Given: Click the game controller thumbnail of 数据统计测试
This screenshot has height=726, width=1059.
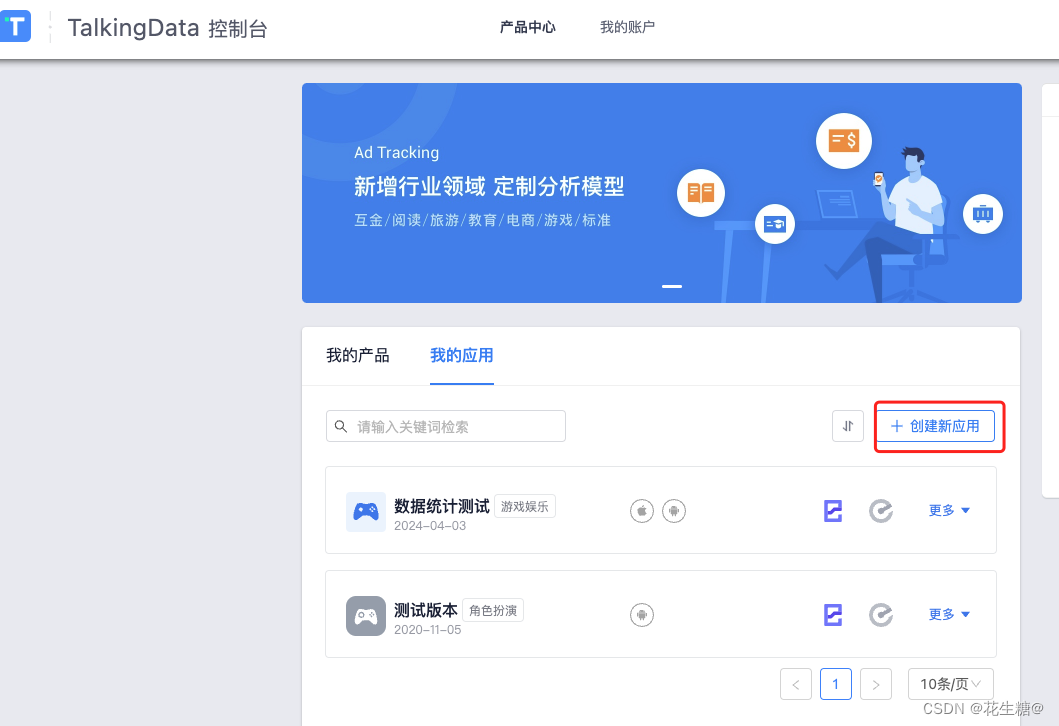Looking at the screenshot, I should (x=366, y=511).
